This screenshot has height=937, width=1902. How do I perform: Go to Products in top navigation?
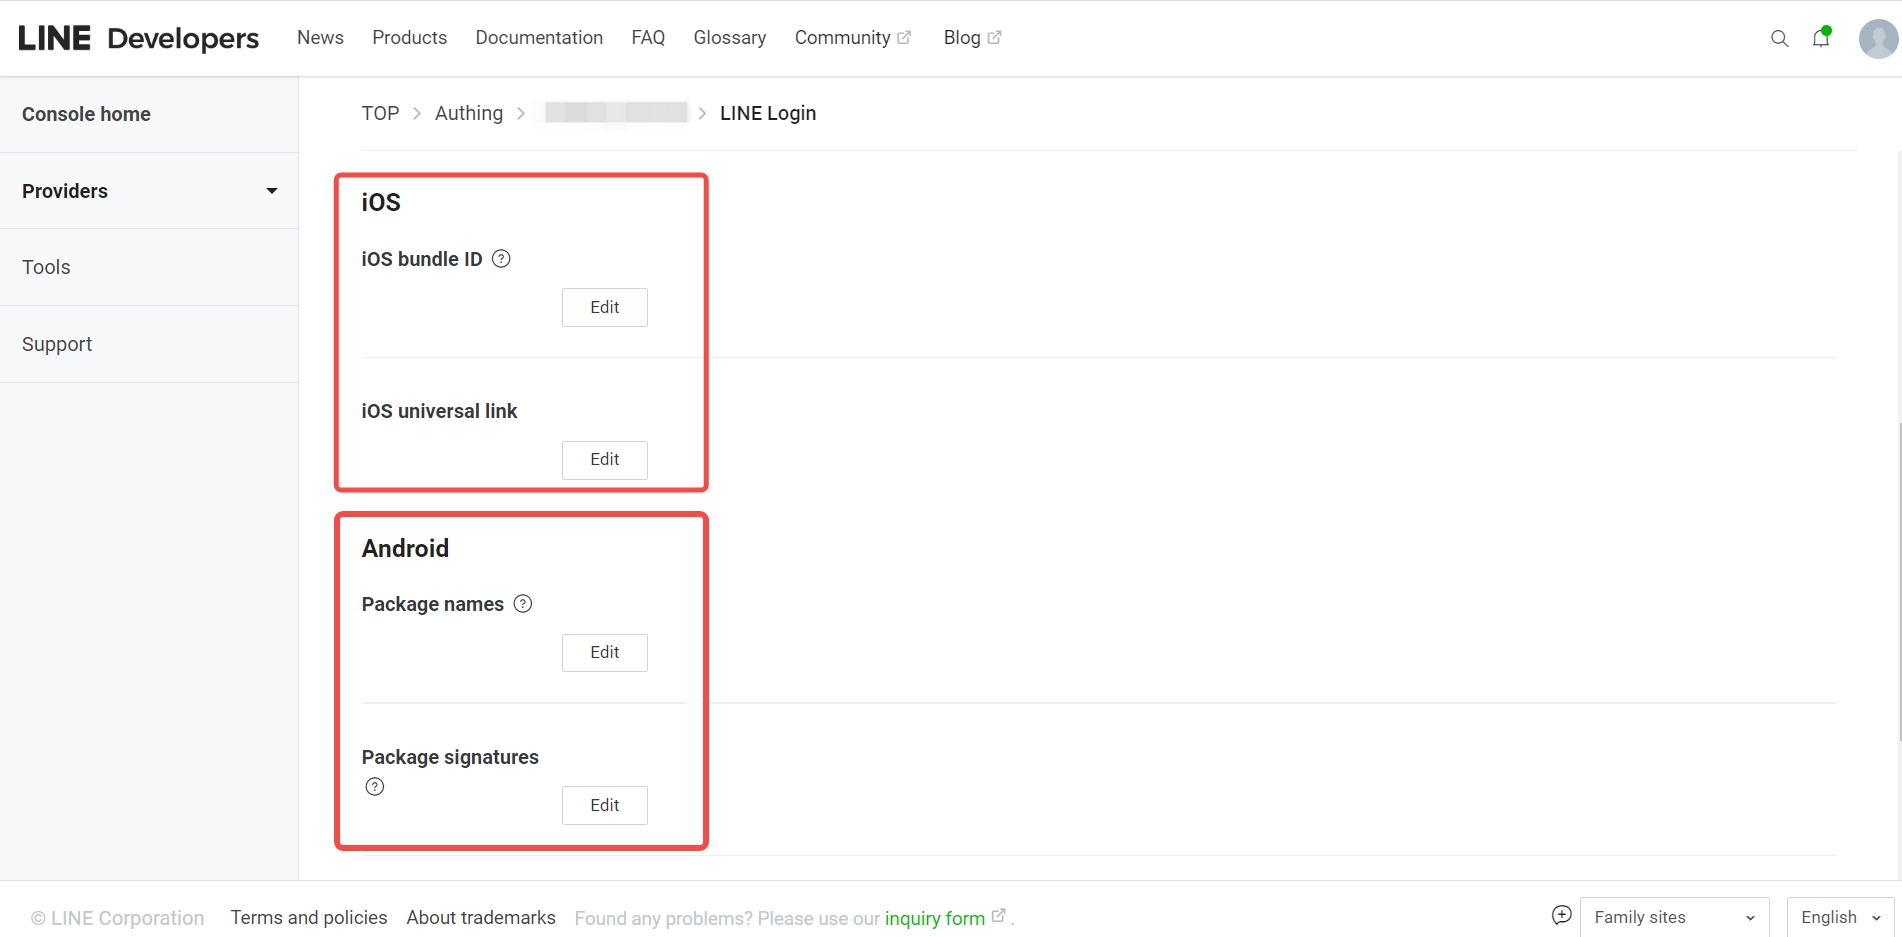coord(409,38)
